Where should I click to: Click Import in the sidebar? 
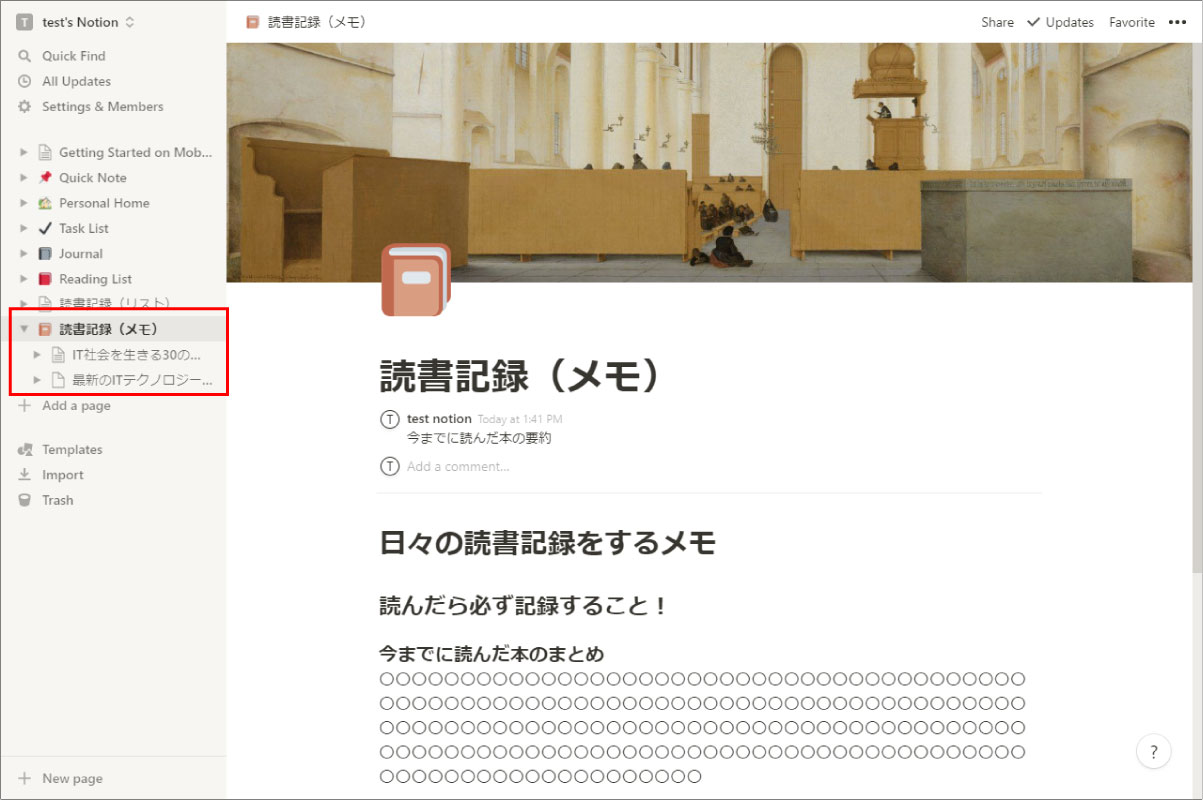[x=62, y=475]
